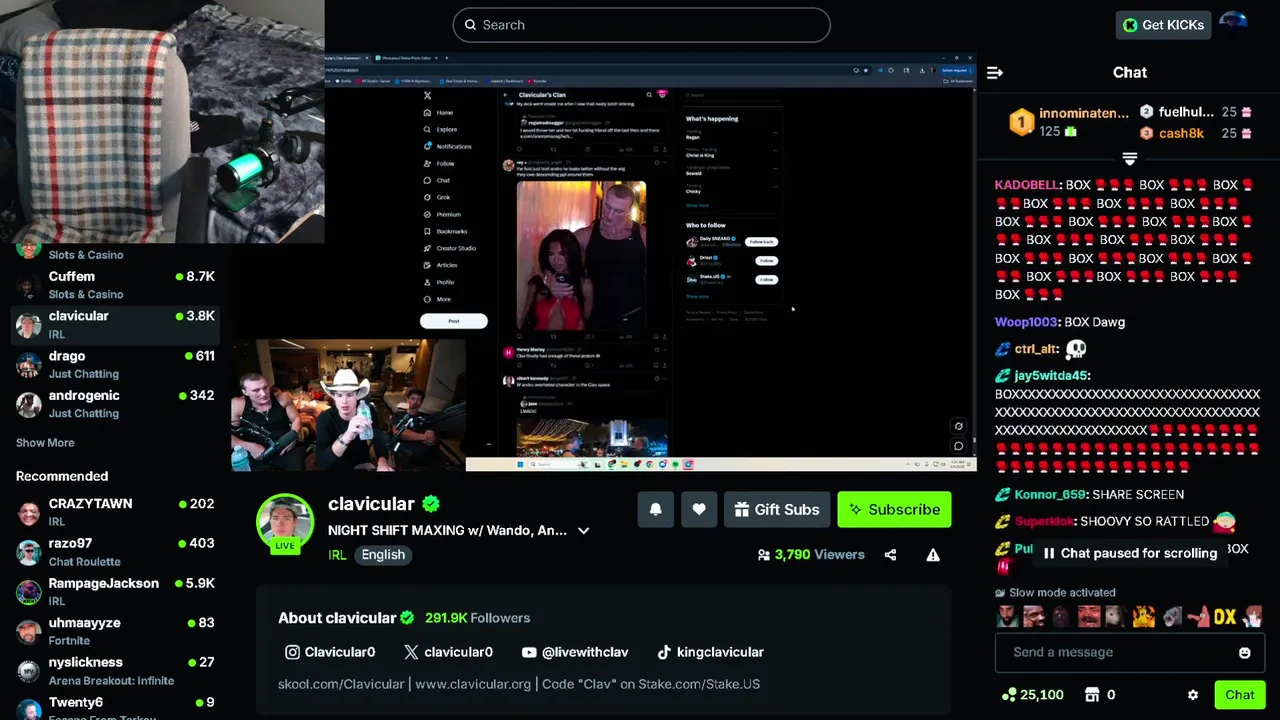This screenshot has width=1280, height=720.
Task: Click the clavicular live channel avatar
Action: pos(285,523)
